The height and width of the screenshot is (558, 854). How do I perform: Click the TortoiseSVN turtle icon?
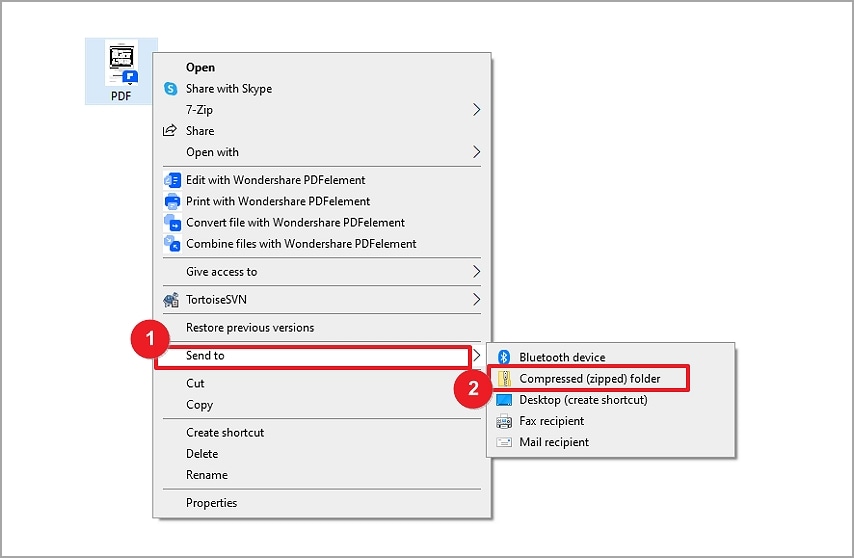[170, 300]
